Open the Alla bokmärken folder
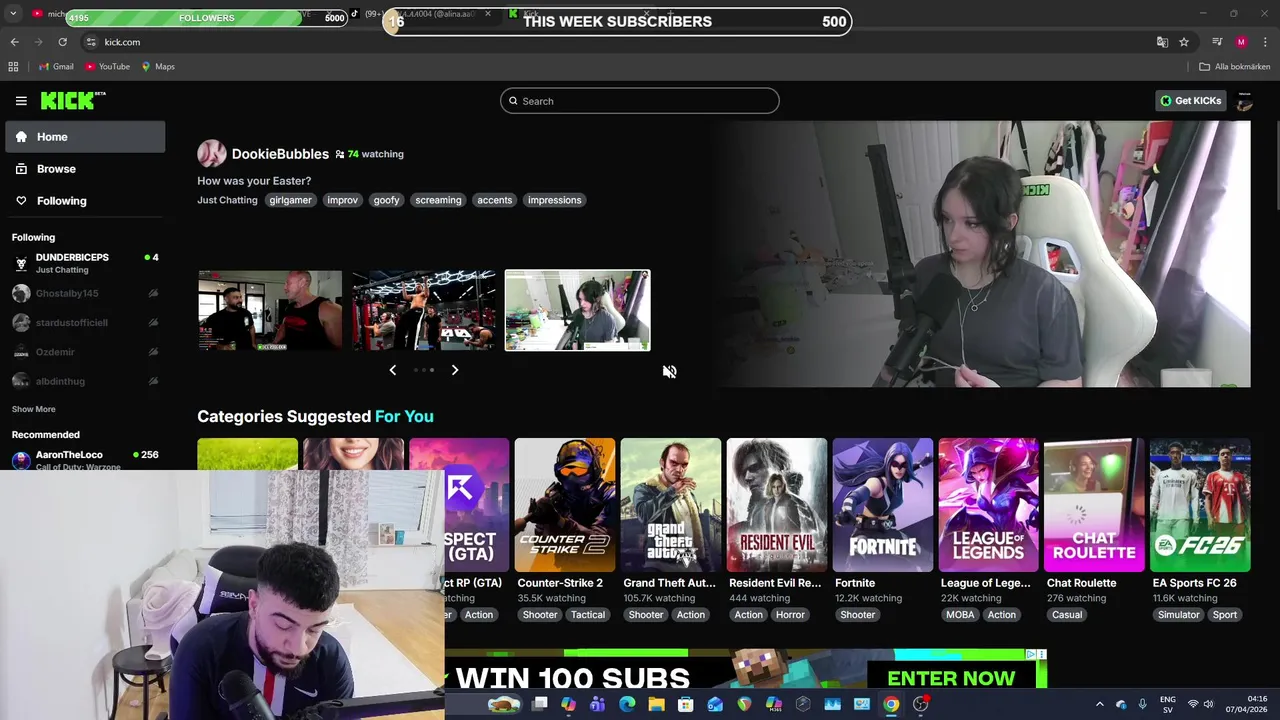The height and width of the screenshot is (720, 1280). point(1235,67)
